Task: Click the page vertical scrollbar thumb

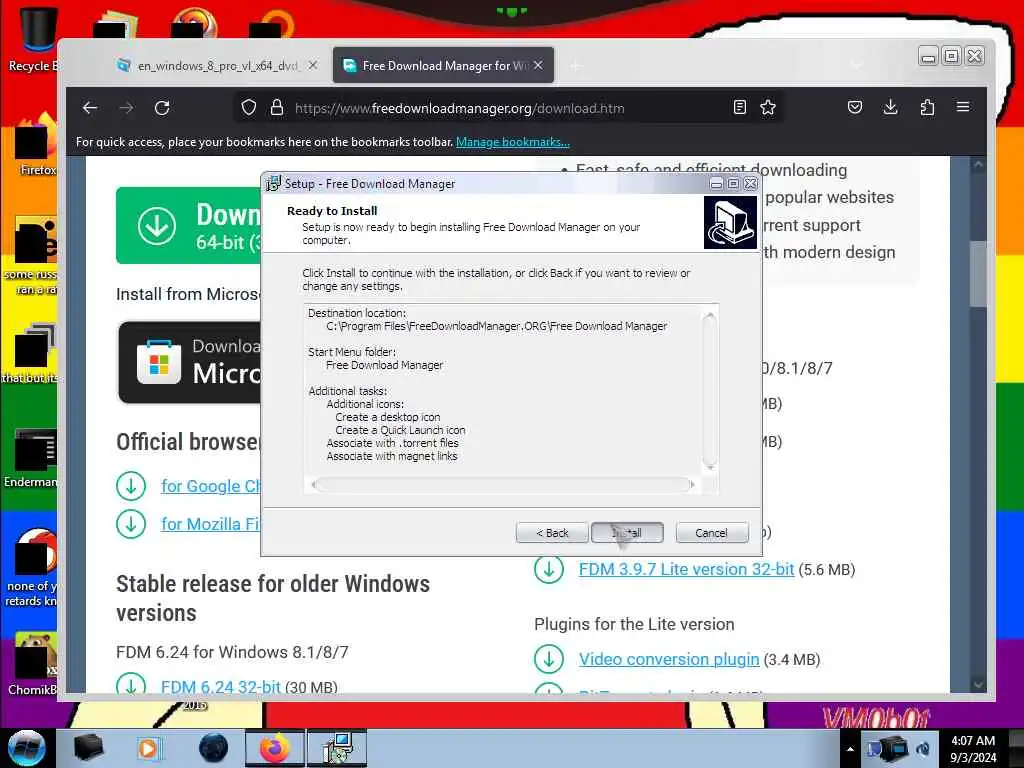Action: click(978, 273)
